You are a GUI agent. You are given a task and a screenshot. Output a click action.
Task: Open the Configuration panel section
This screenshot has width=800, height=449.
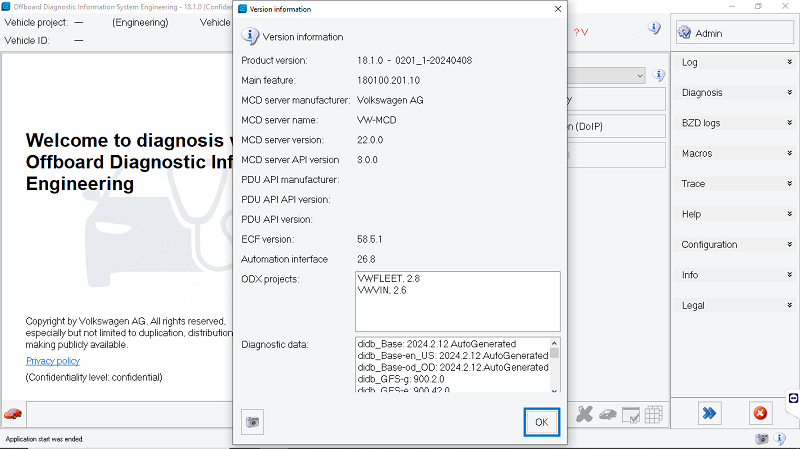[735, 244]
